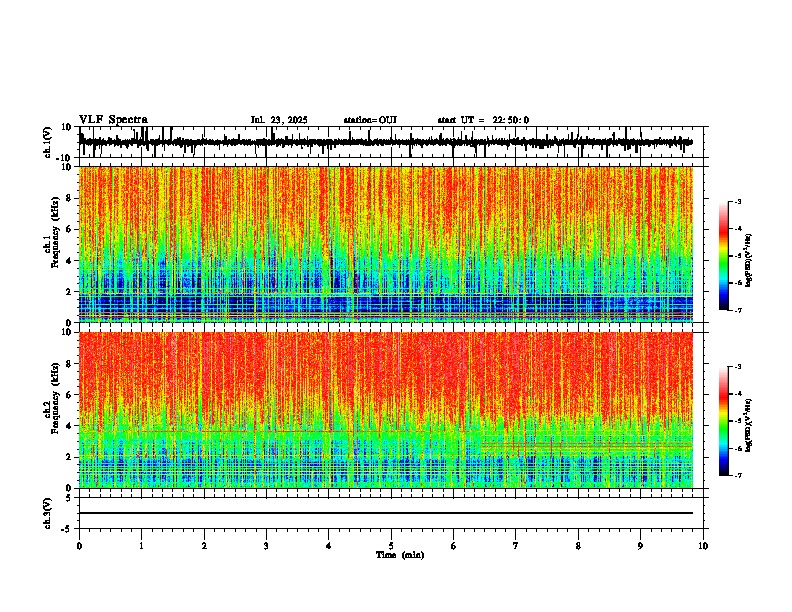Click the "-3" label on ch.2 color bar
The image size is (792, 612).
tap(737, 367)
